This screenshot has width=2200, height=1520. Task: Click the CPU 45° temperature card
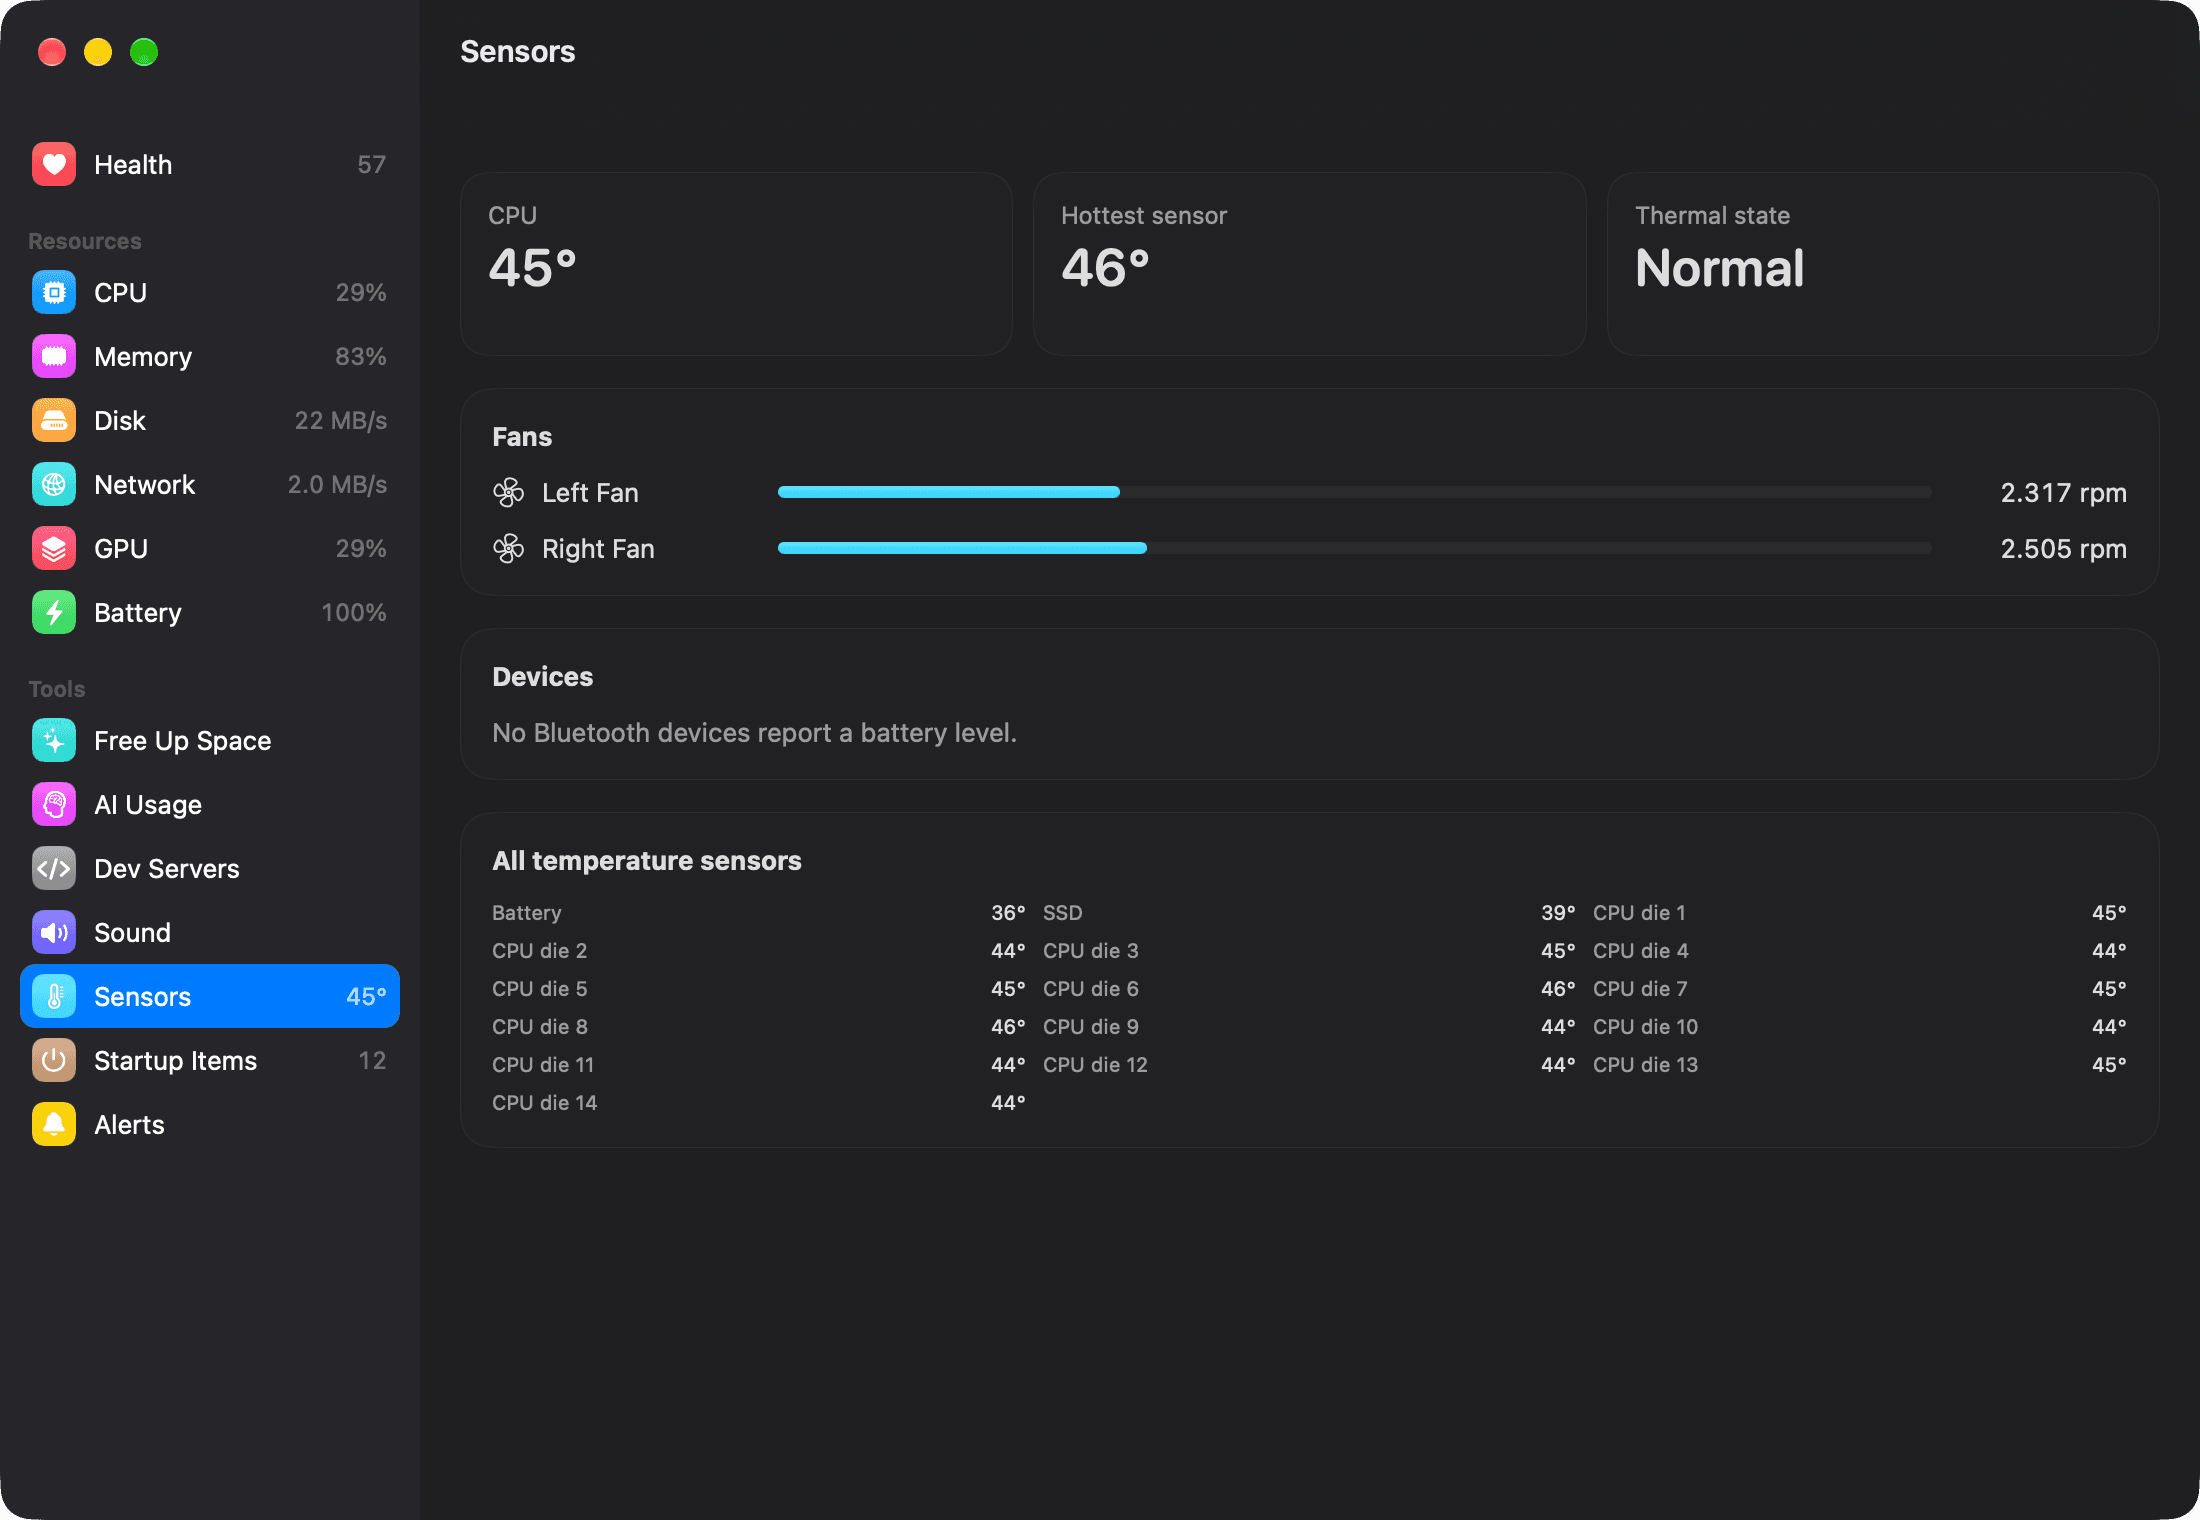(x=737, y=264)
